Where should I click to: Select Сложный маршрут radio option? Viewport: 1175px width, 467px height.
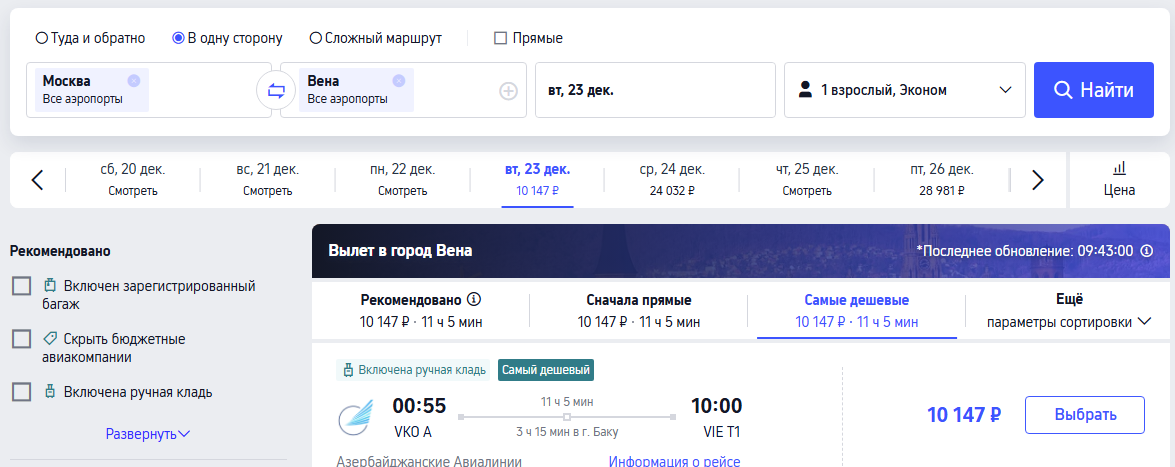pyautogui.click(x=316, y=38)
